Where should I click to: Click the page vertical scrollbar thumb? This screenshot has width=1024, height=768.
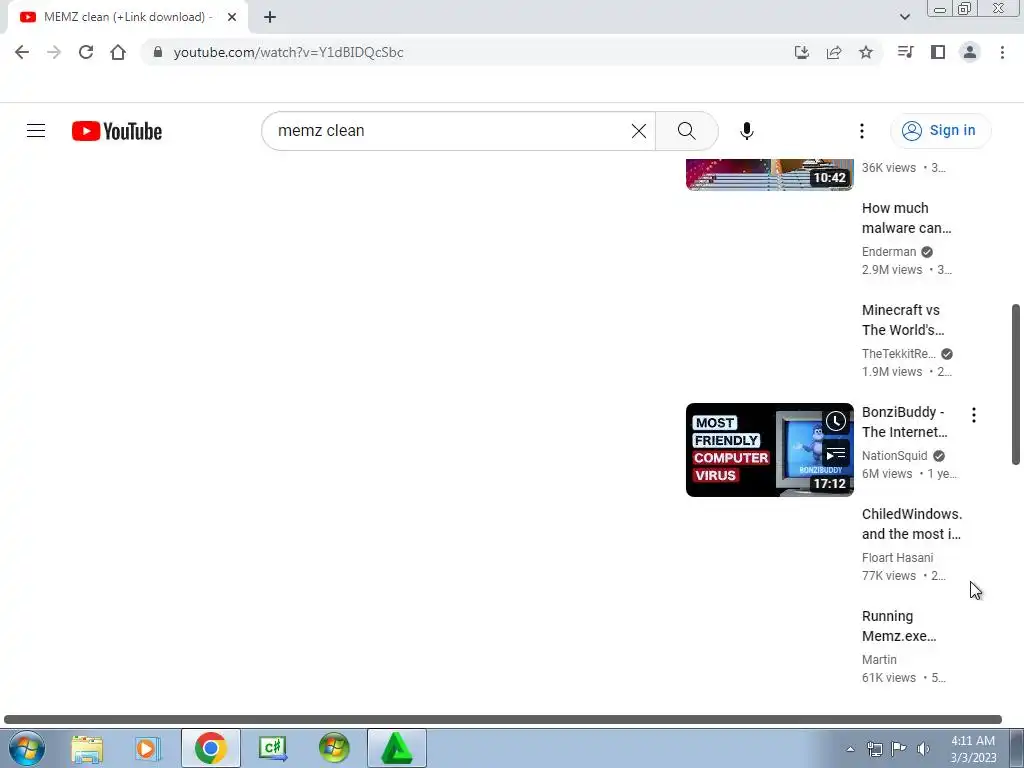pos(1016,385)
